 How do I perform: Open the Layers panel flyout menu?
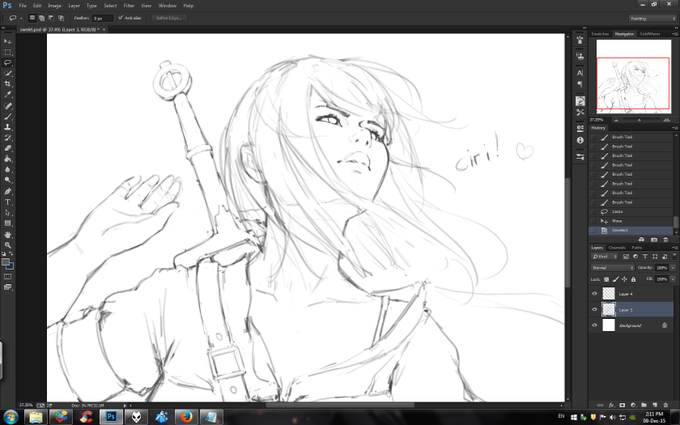pyautogui.click(x=674, y=248)
